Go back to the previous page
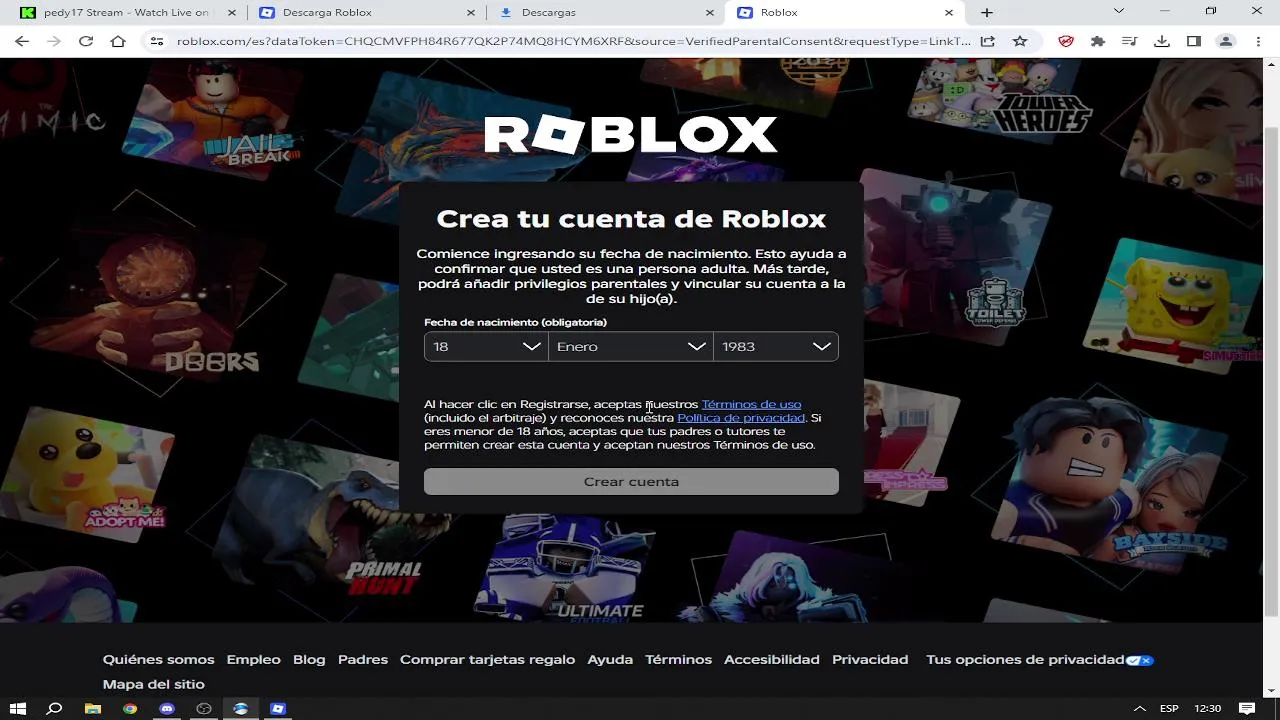 22,41
